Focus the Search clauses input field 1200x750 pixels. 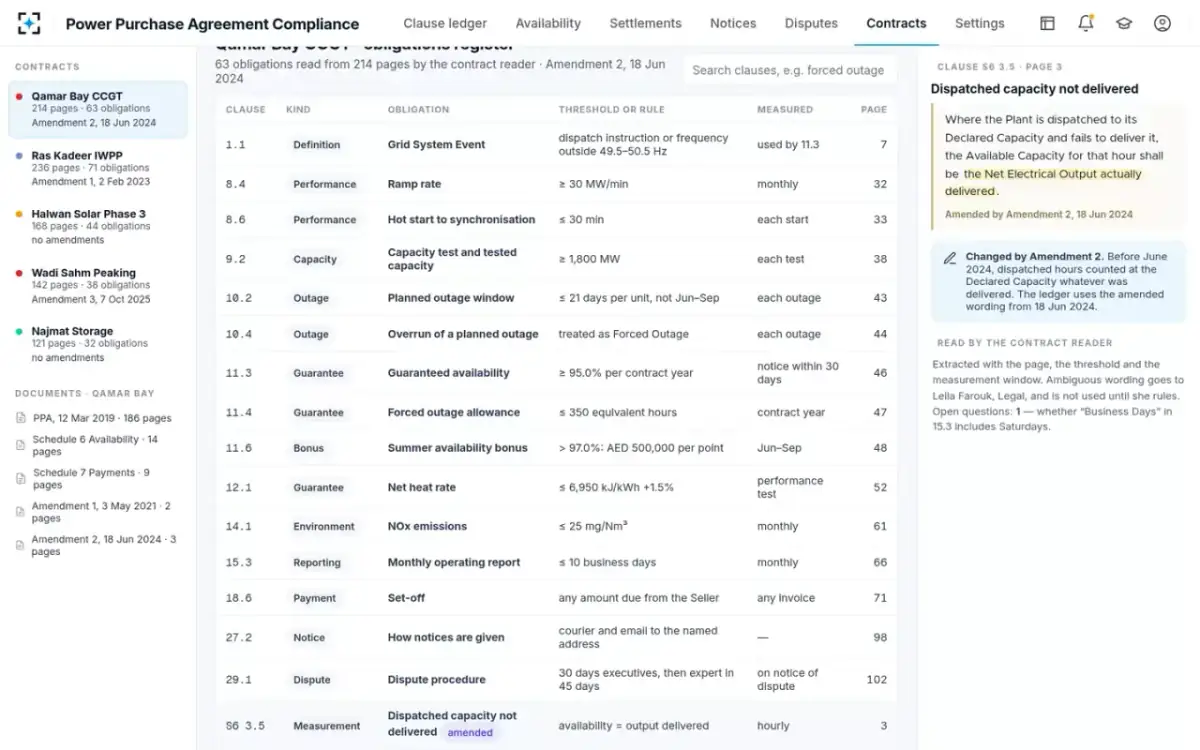[x=788, y=70]
